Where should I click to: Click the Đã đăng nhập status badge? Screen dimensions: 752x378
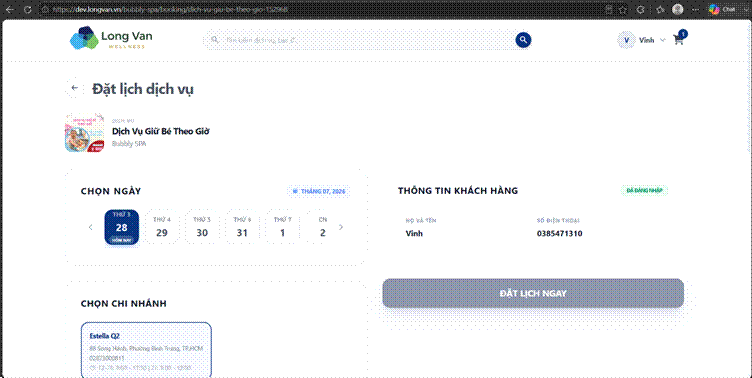point(644,190)
